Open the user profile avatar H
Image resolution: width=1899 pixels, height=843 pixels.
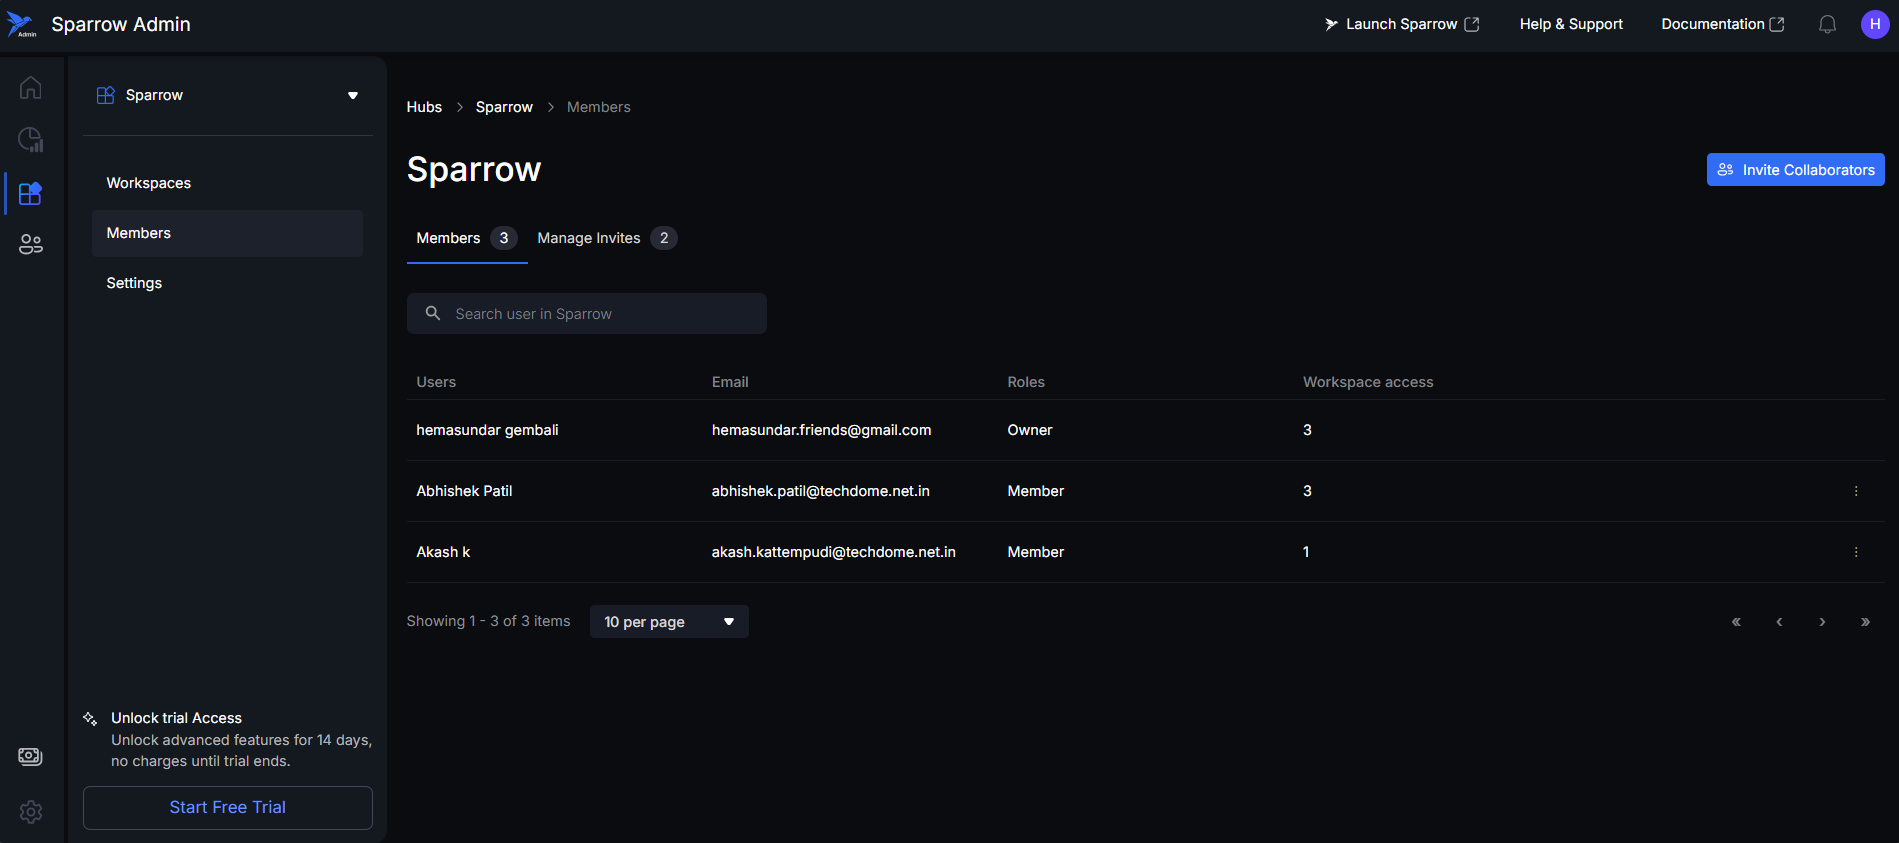click(x=1874, y=24)
